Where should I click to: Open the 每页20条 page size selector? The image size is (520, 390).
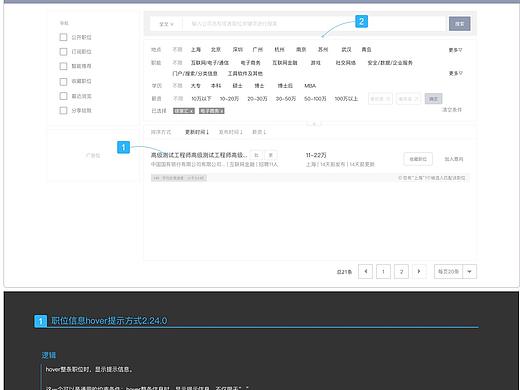pyautogui.click(x=448, y=271)
